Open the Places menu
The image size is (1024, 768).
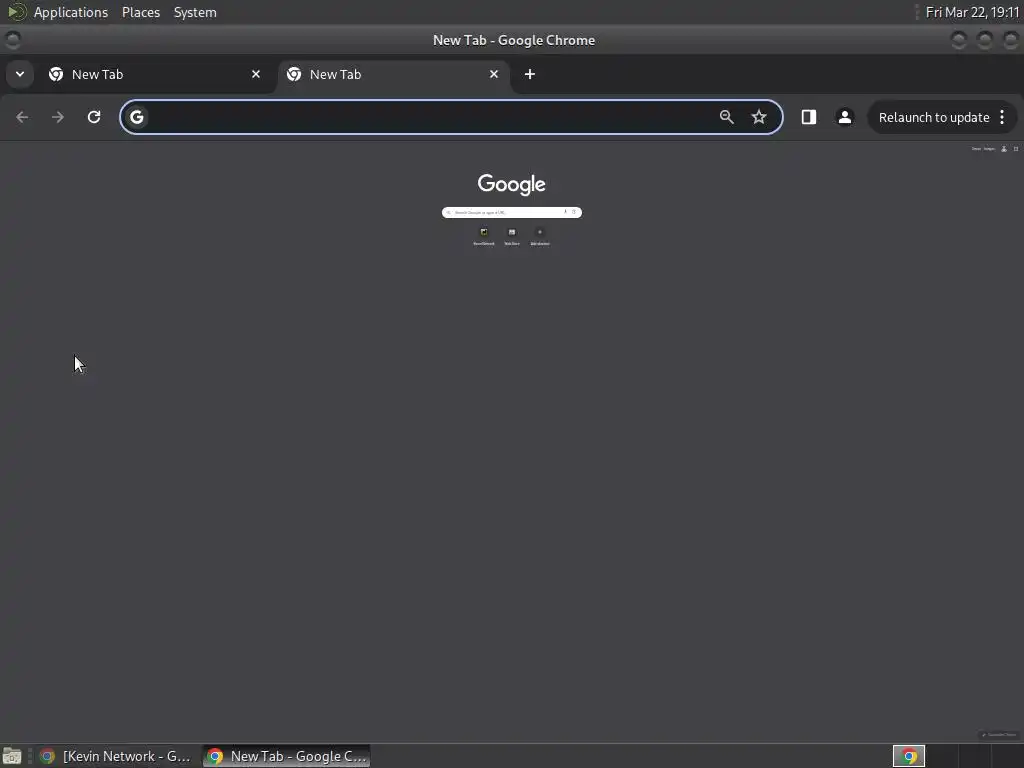point(140,12)
